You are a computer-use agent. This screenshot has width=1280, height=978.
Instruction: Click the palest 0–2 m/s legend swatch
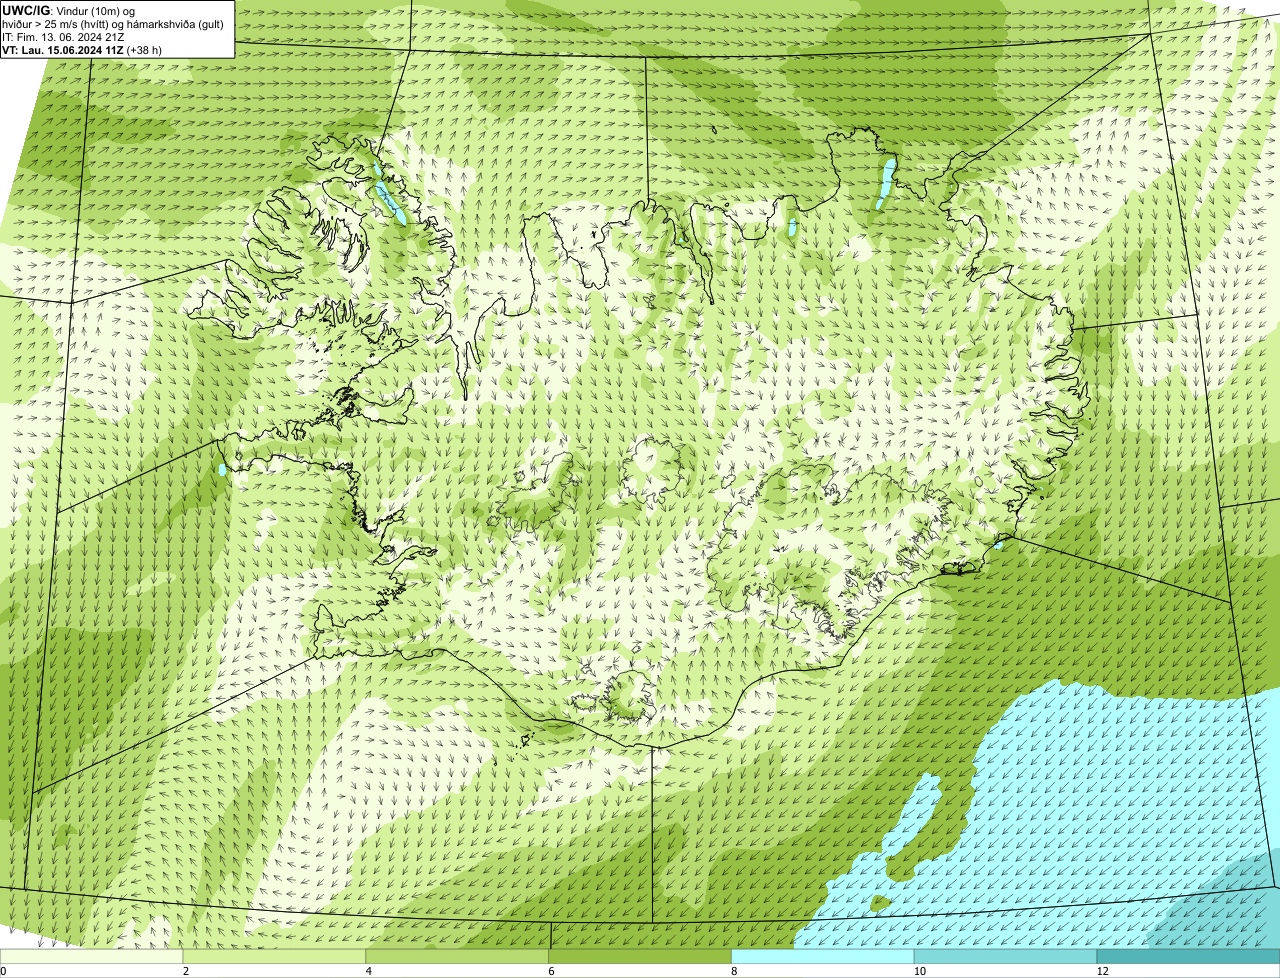click(x=92, y=956)
